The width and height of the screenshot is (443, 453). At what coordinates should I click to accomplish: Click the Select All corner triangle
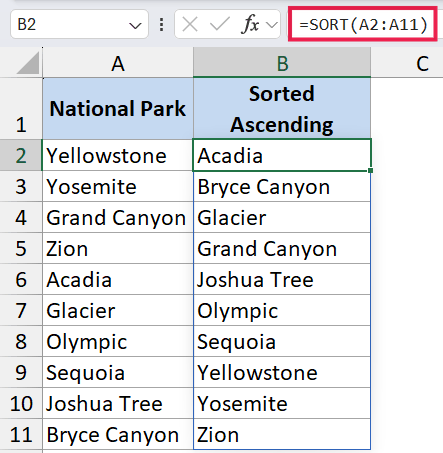[28, 63]
